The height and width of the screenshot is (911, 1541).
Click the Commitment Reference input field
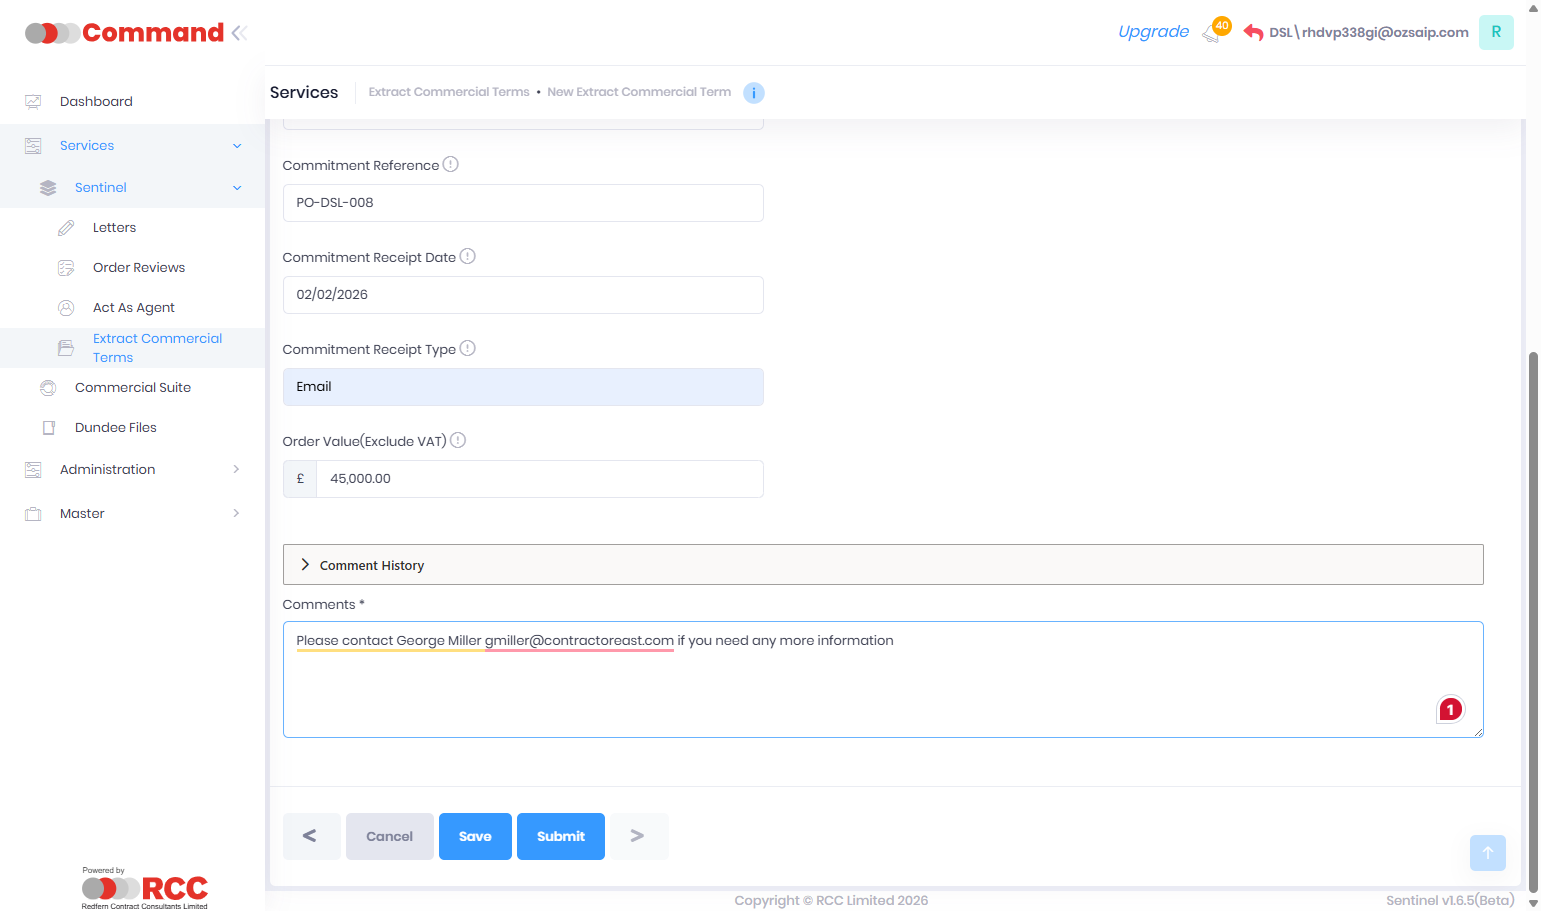click(523, 203)
